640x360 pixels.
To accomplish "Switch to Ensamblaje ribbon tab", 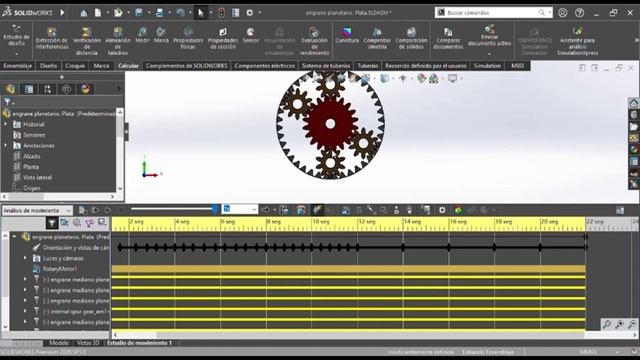I will coord(18,66).
